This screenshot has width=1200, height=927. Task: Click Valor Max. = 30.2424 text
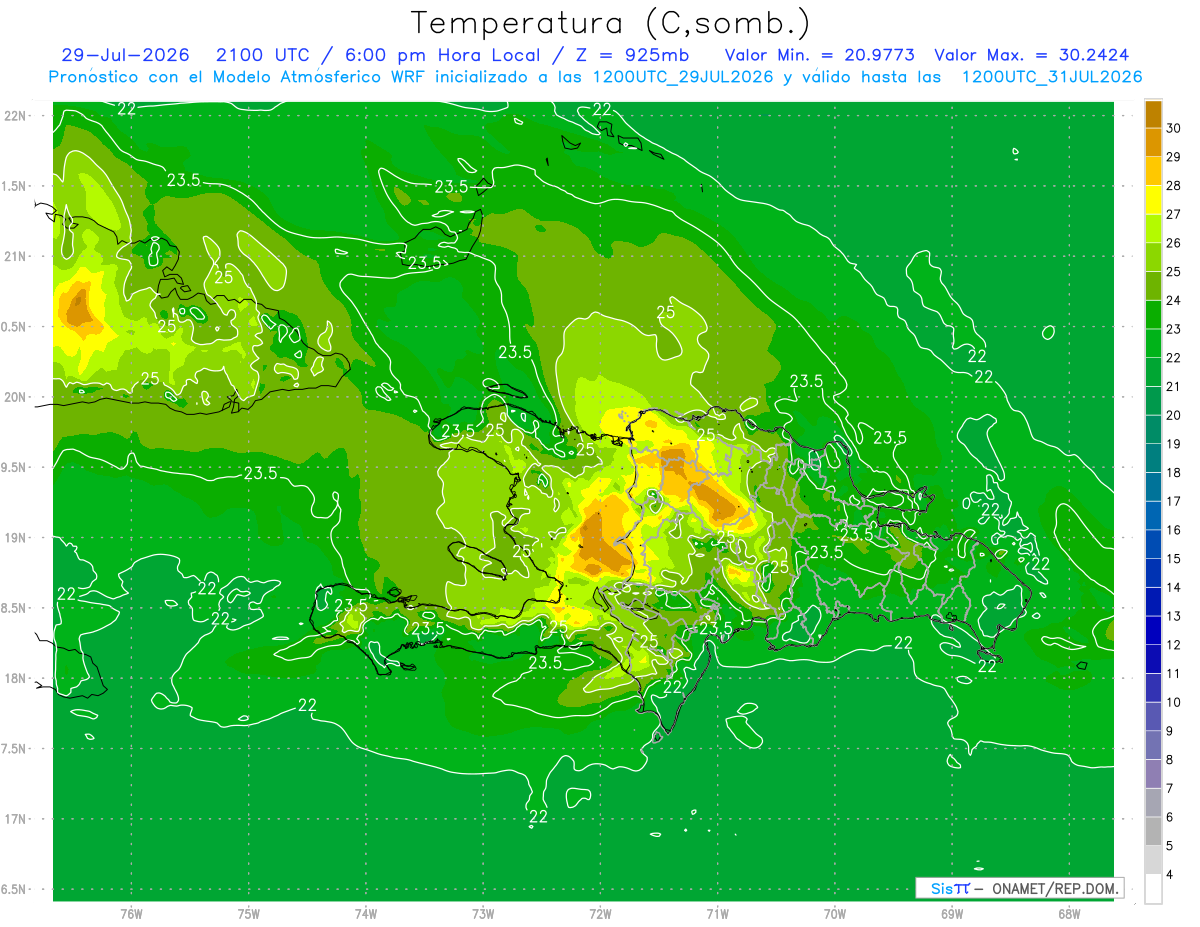pyautogui.click(x=1032, y=55)
